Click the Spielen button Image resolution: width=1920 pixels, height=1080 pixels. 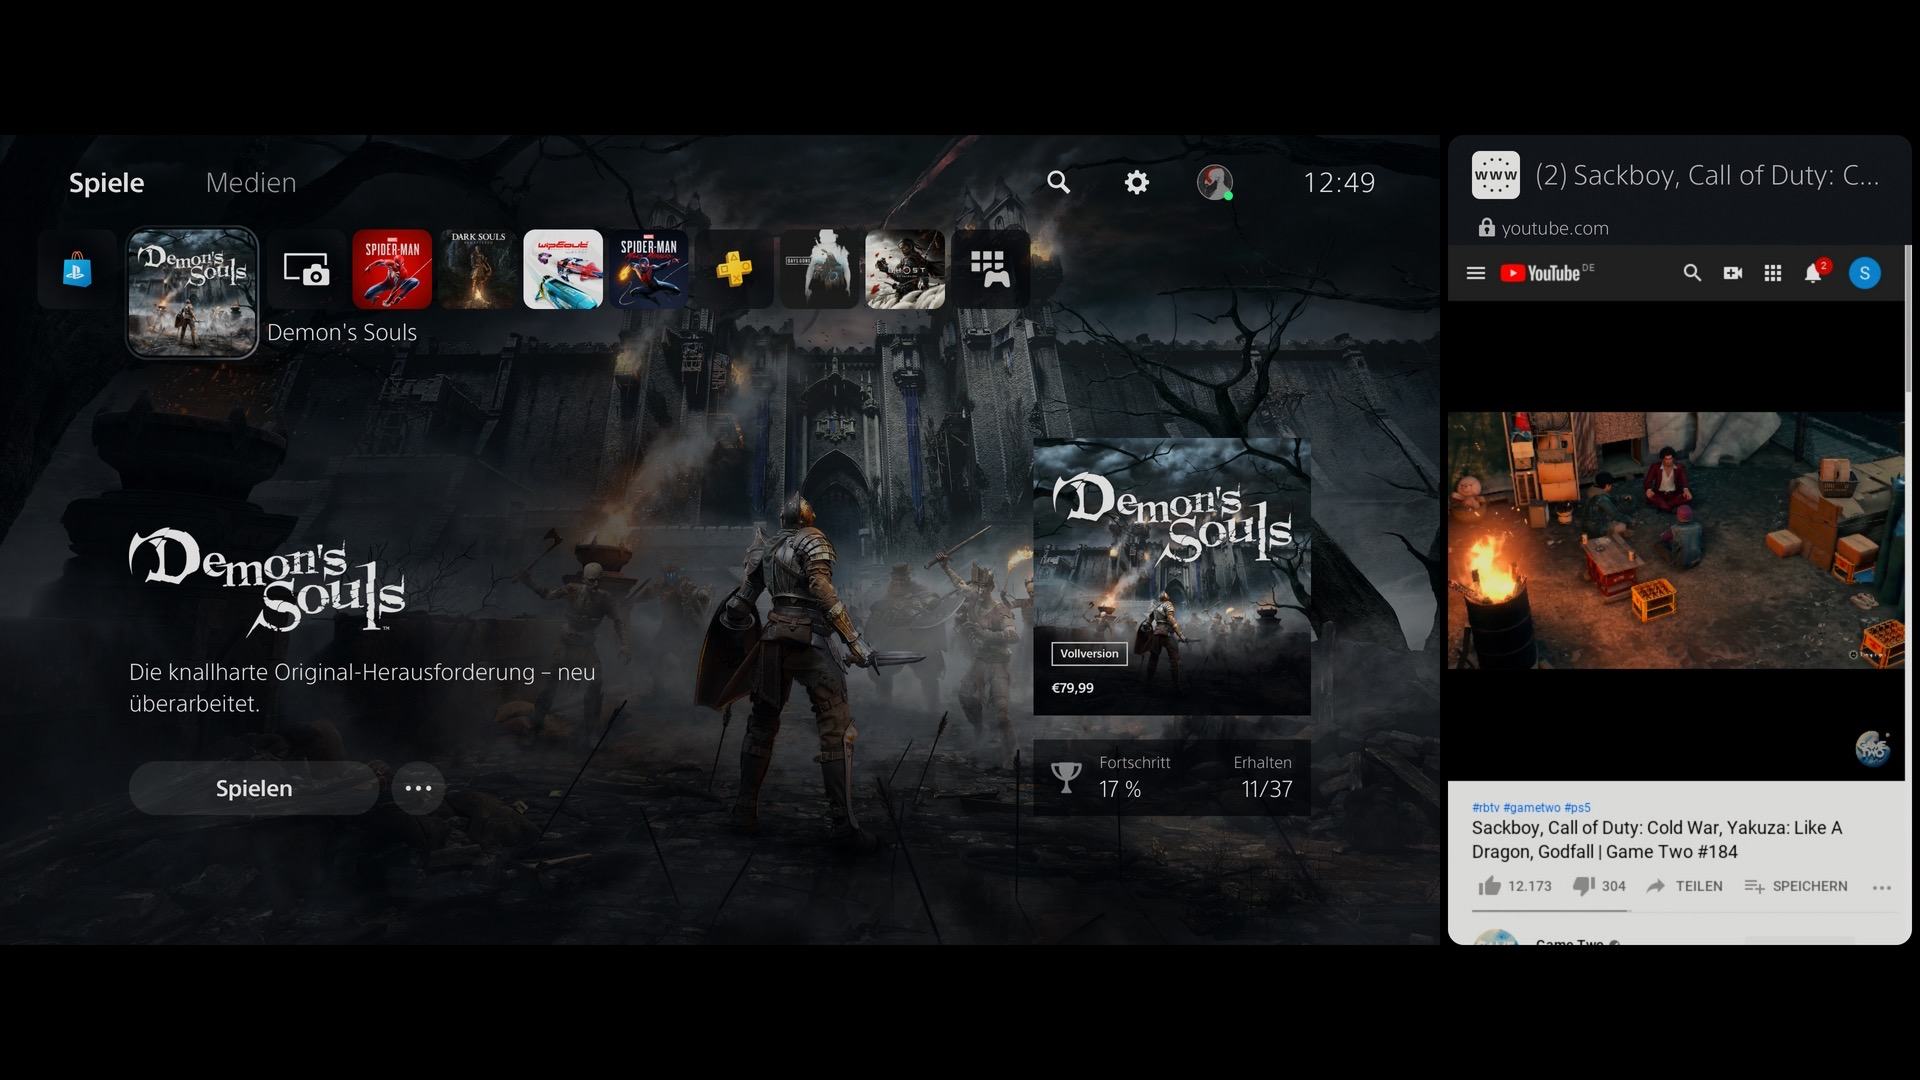click(254, 788)
